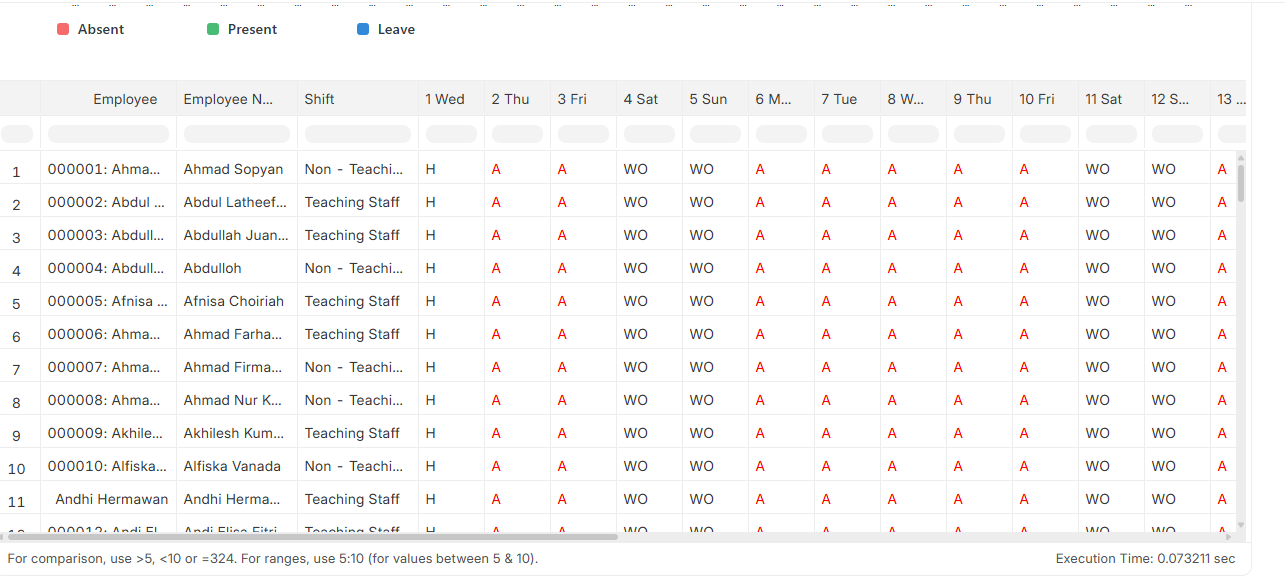The image size is (1285, 576).
Task: Click the red Absent legend swatch
Action: (x=63, y=30)
